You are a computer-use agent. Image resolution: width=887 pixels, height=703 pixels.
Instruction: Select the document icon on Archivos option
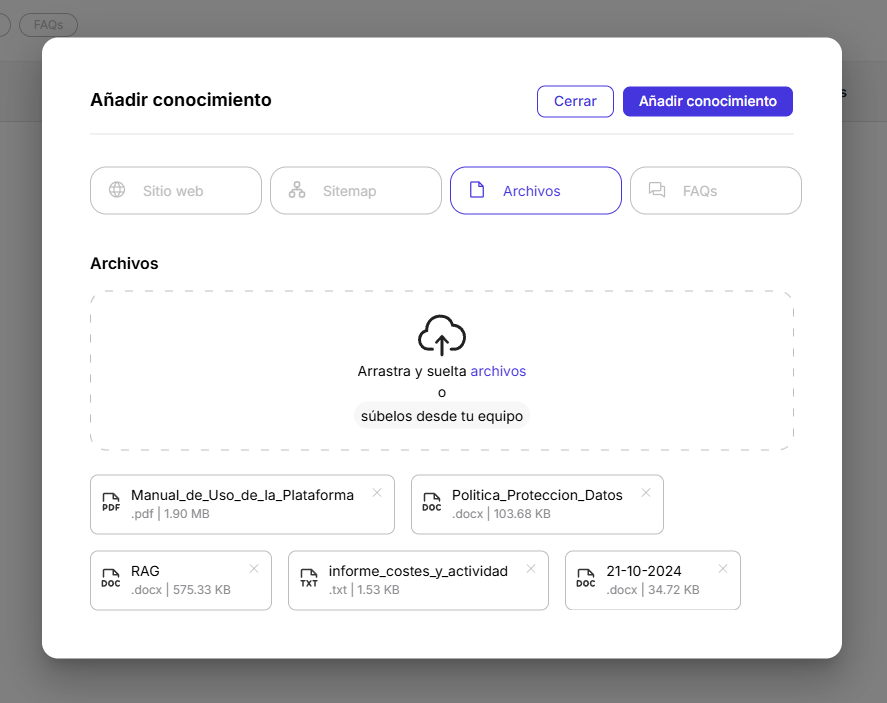click(x=477, y=190)
